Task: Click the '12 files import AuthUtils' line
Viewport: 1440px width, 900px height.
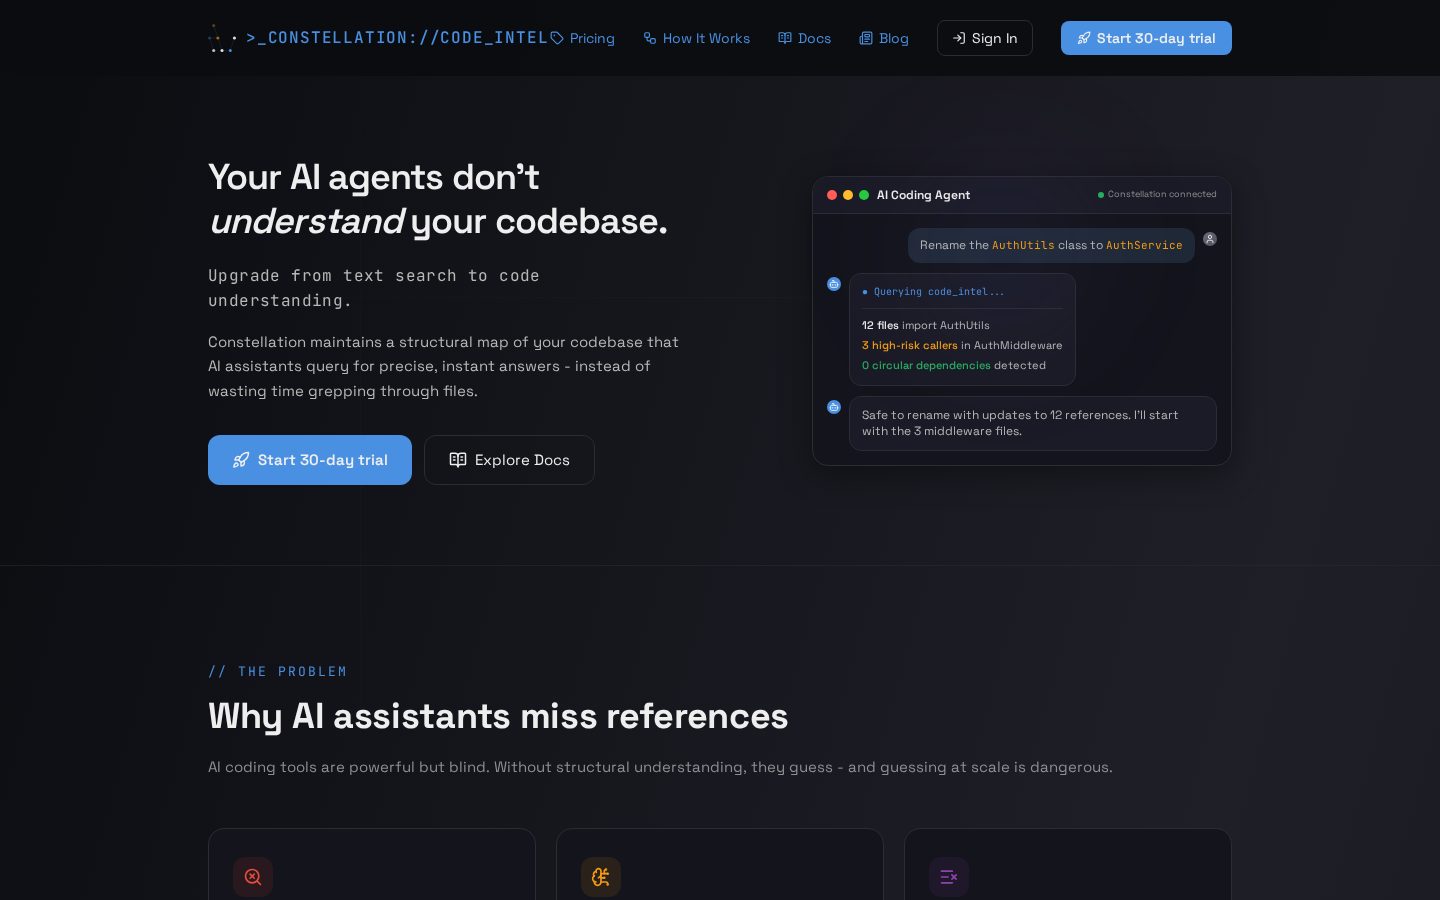Action: point(926,325)
